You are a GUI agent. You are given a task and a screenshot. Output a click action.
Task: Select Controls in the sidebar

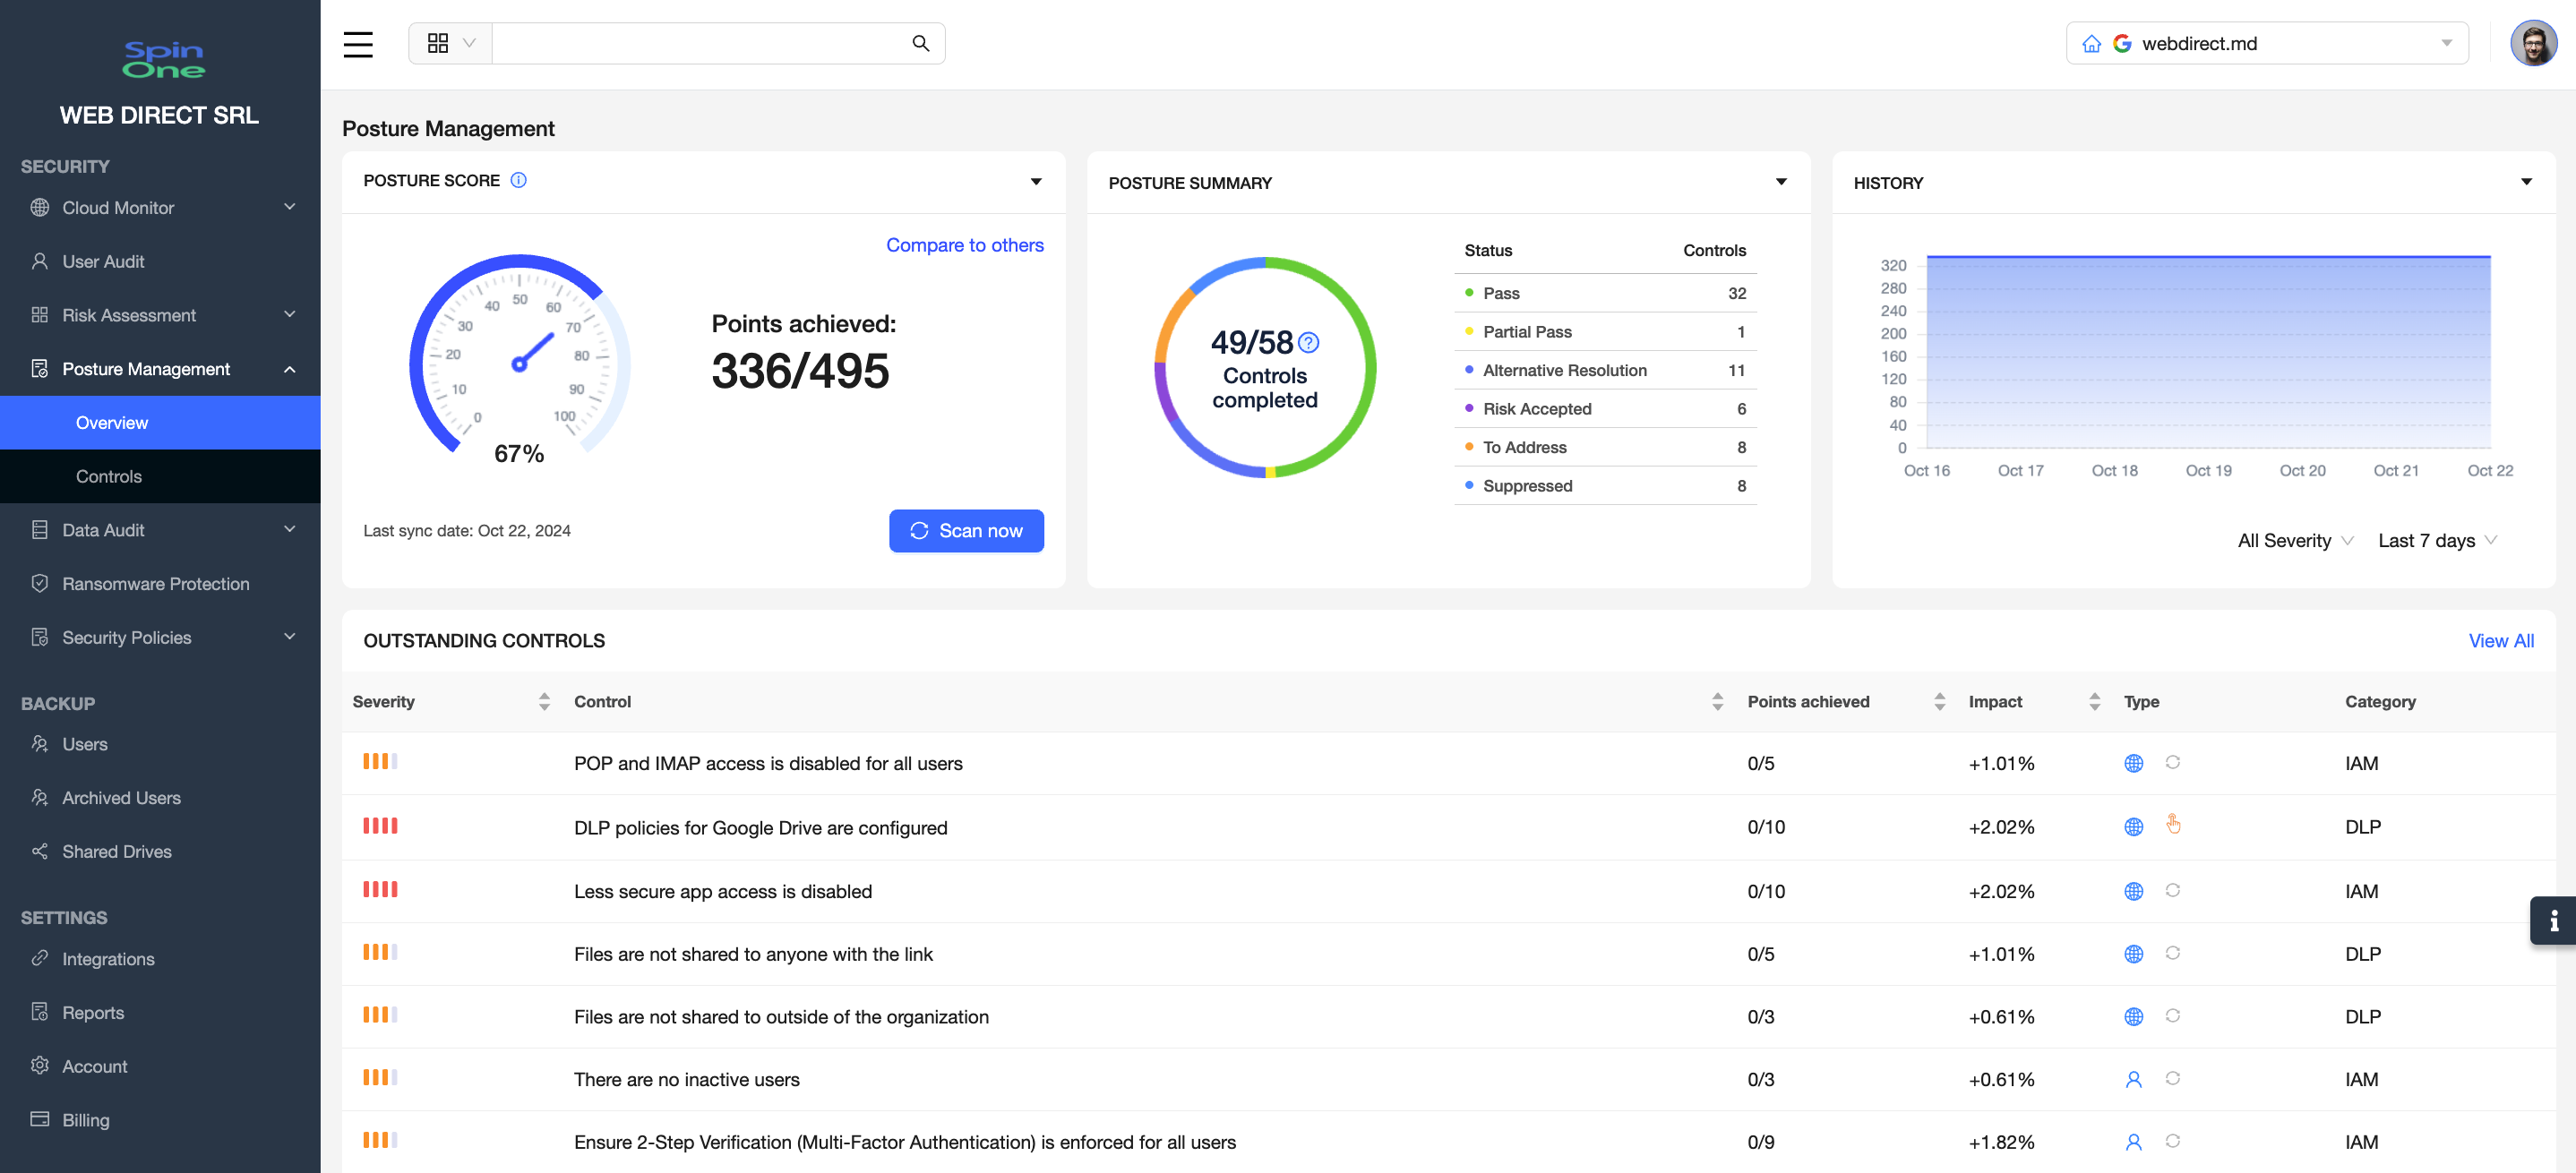pyautogui.click(x=109, y=476)
